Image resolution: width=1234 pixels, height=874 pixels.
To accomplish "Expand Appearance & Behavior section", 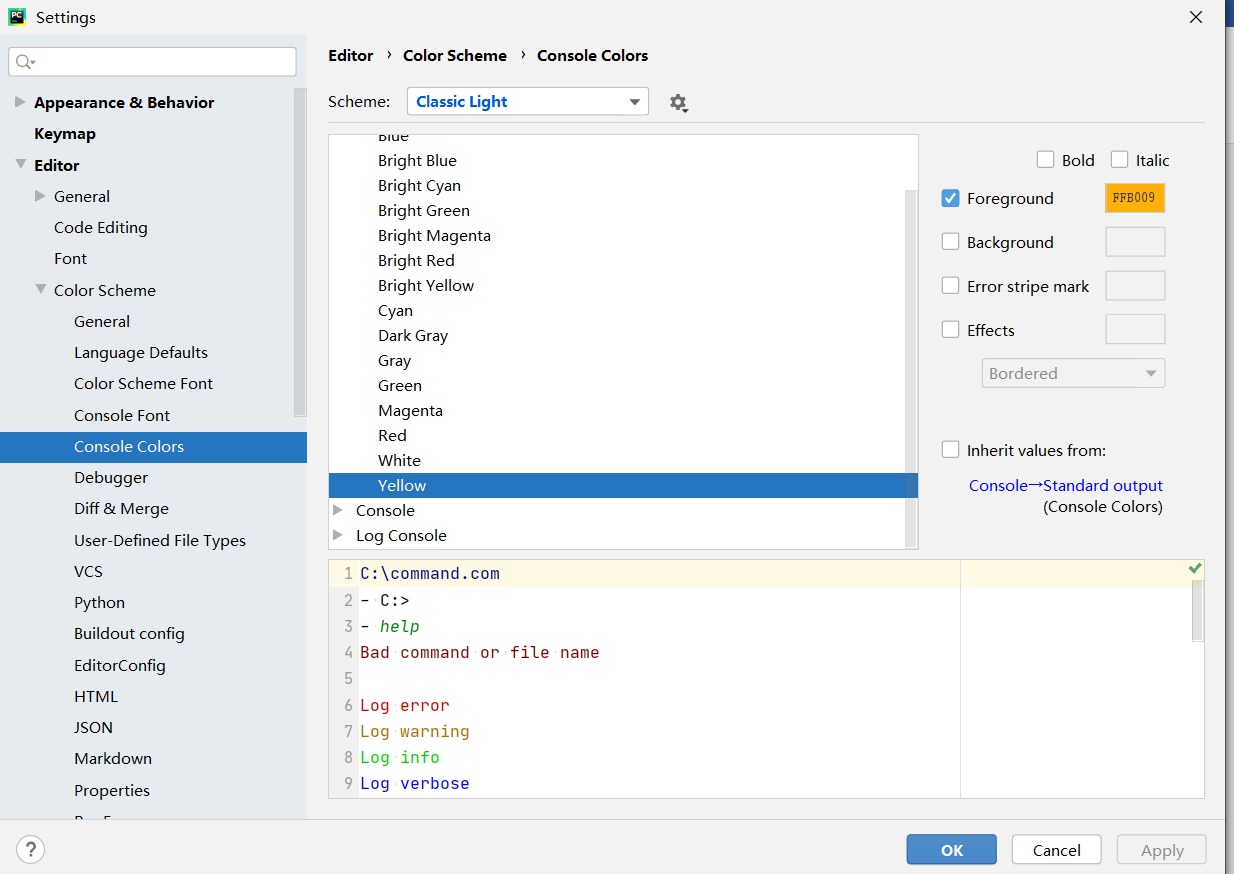I will pos(20,102).
